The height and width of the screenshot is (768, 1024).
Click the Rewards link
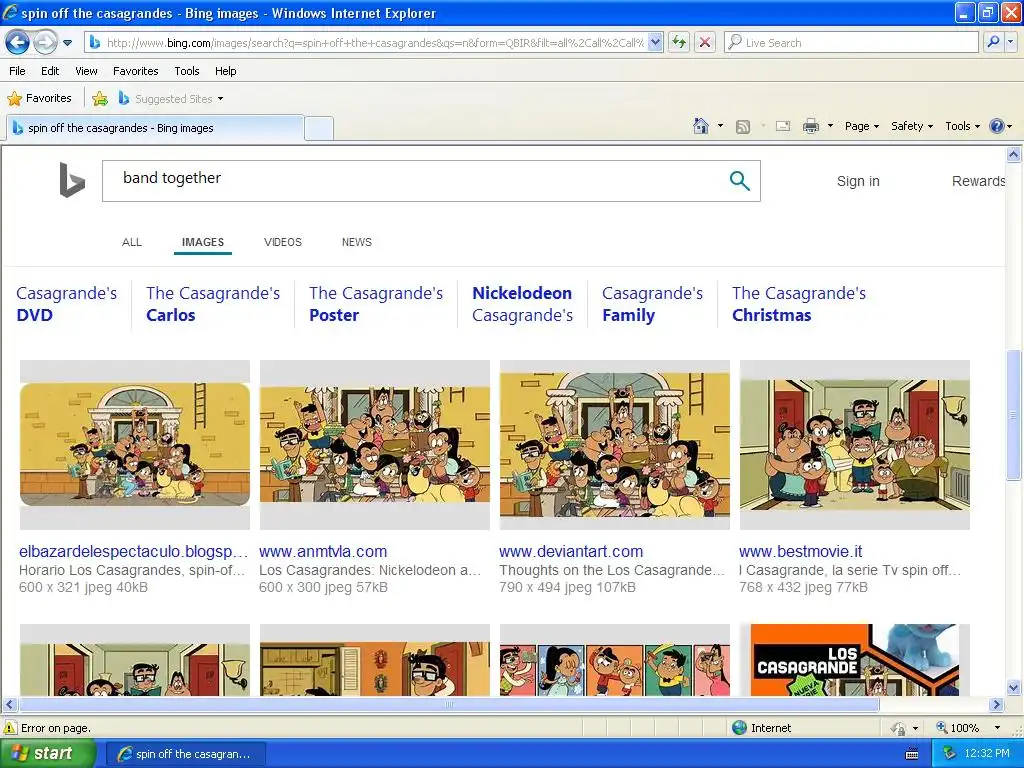tap(978, 181)
